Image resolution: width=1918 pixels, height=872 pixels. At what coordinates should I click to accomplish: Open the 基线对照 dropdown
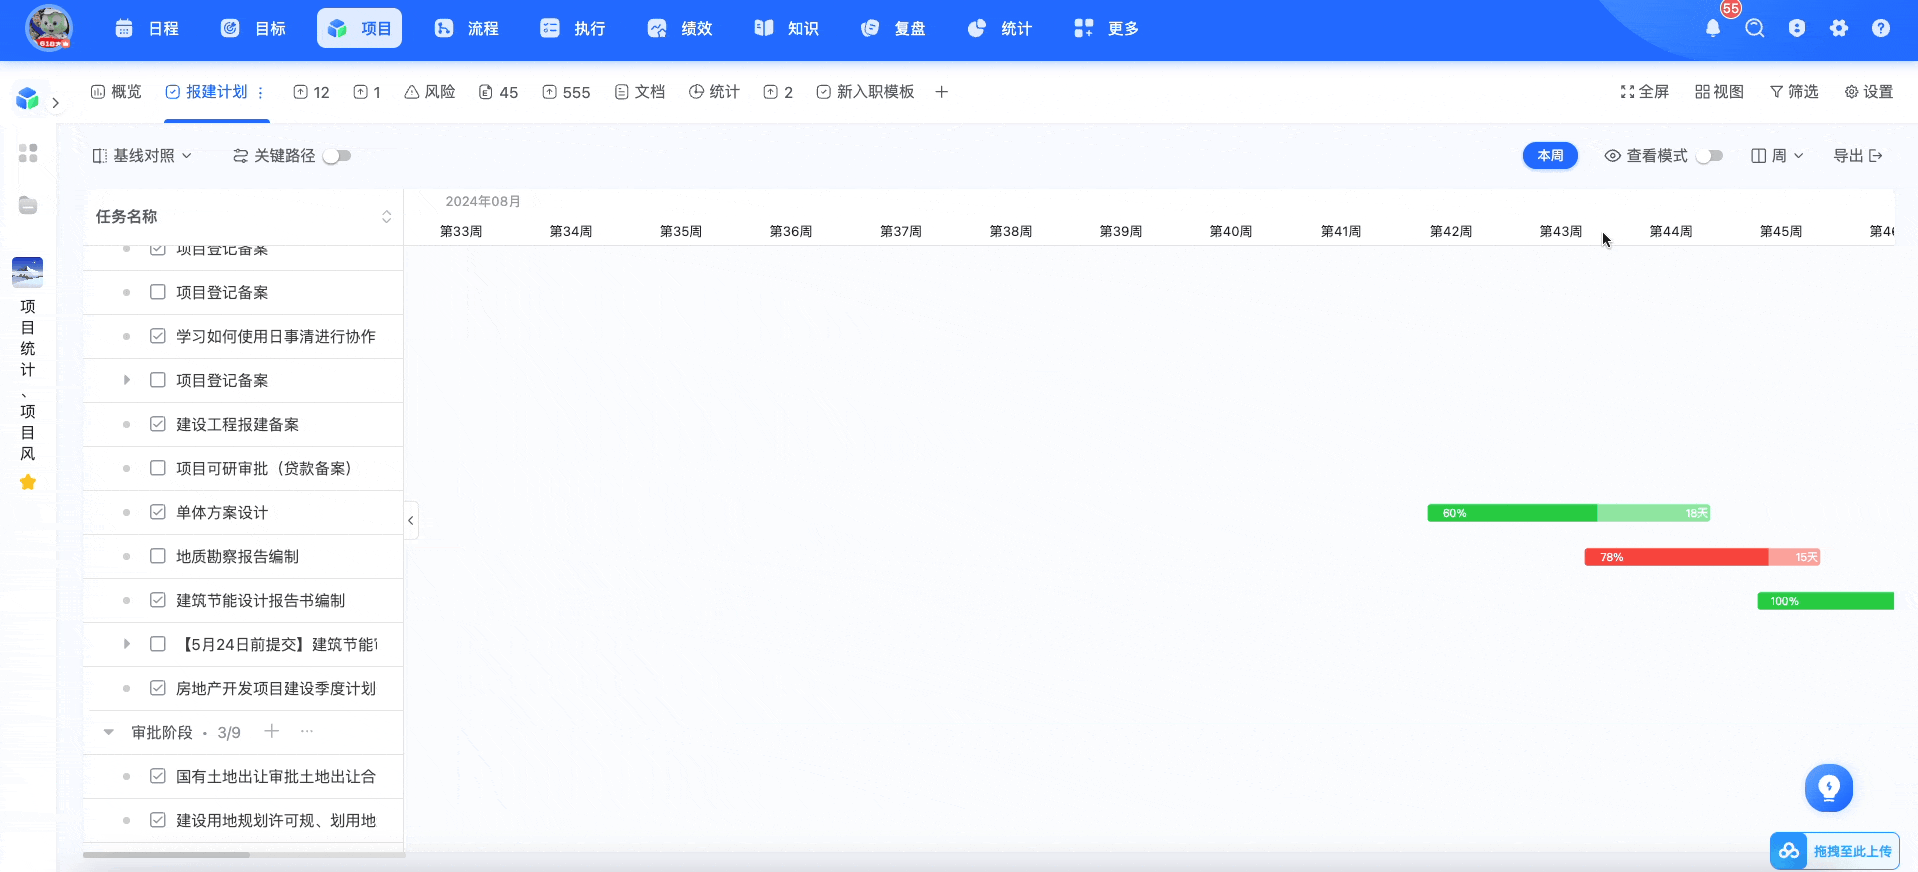pyautogui.click(x=142, y=156)
